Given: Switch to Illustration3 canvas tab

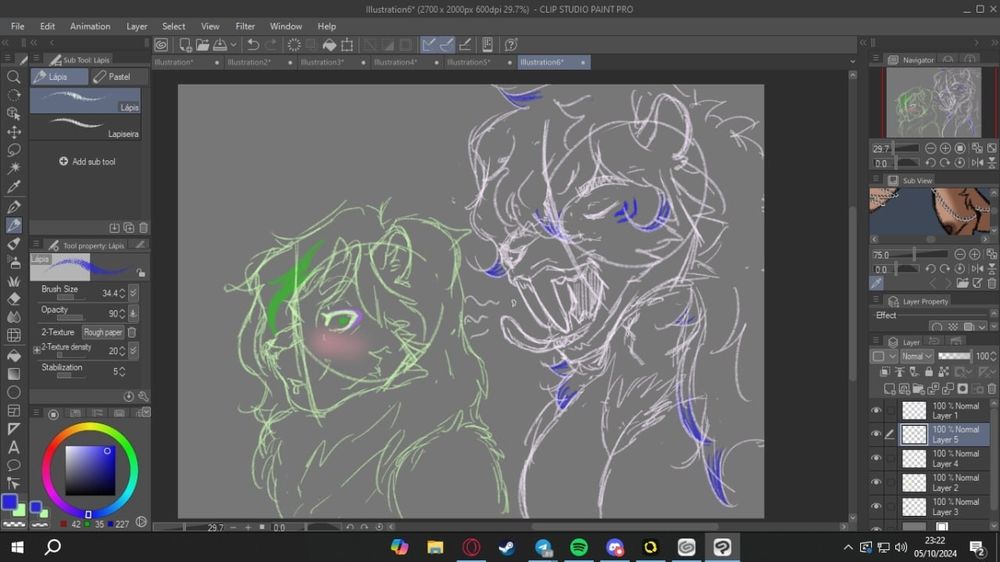Looking at the screenshot, I should pos(334,62).
